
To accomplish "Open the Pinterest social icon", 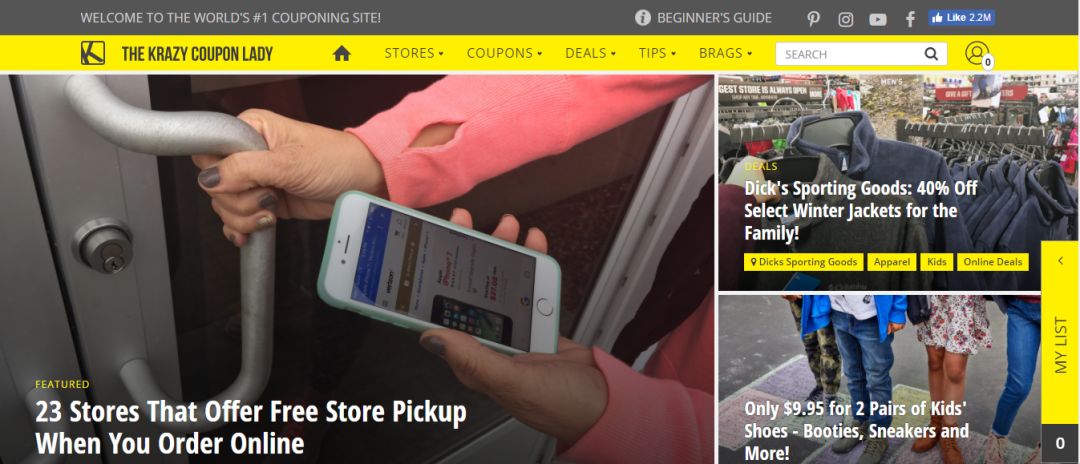I will pyautogui.click(x=813, y=19).
